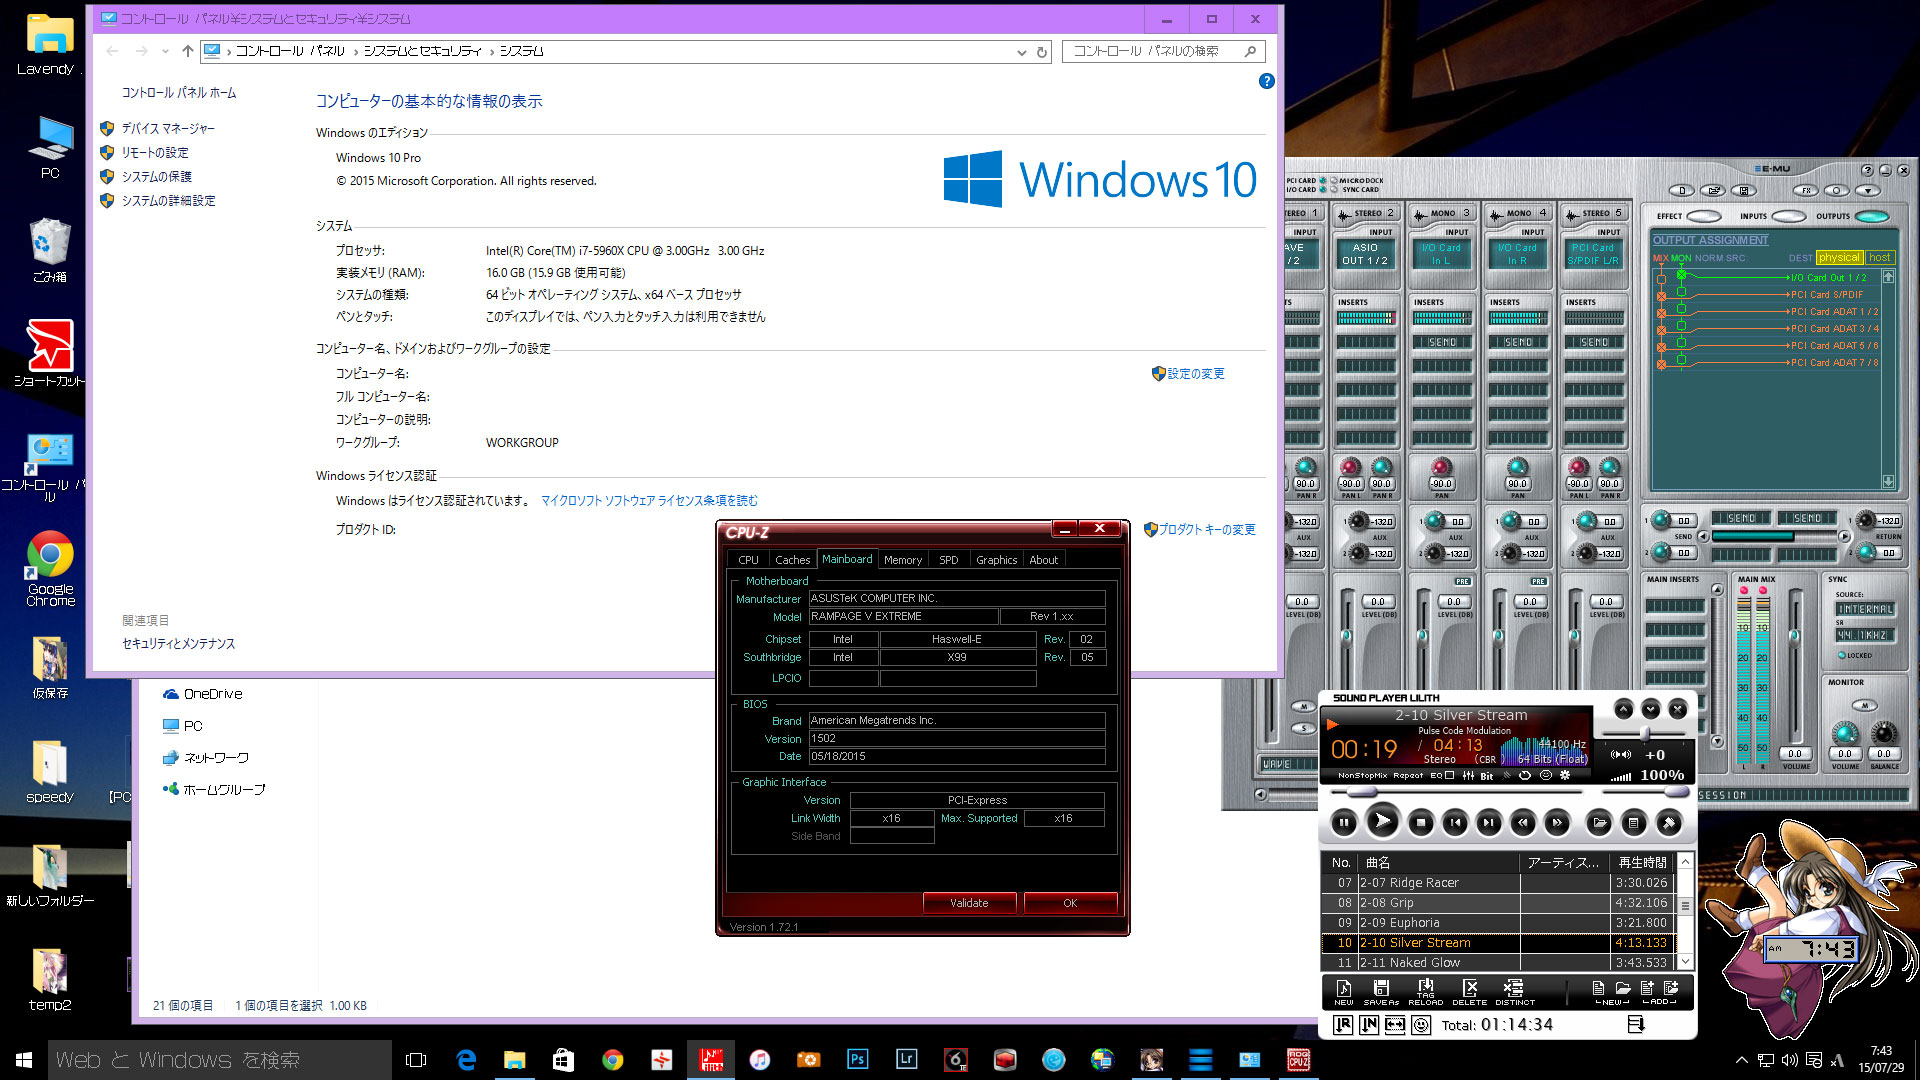Pause playback in Sound Player Lilith
1920x1080 pixels.
[x=1344, y=823]
